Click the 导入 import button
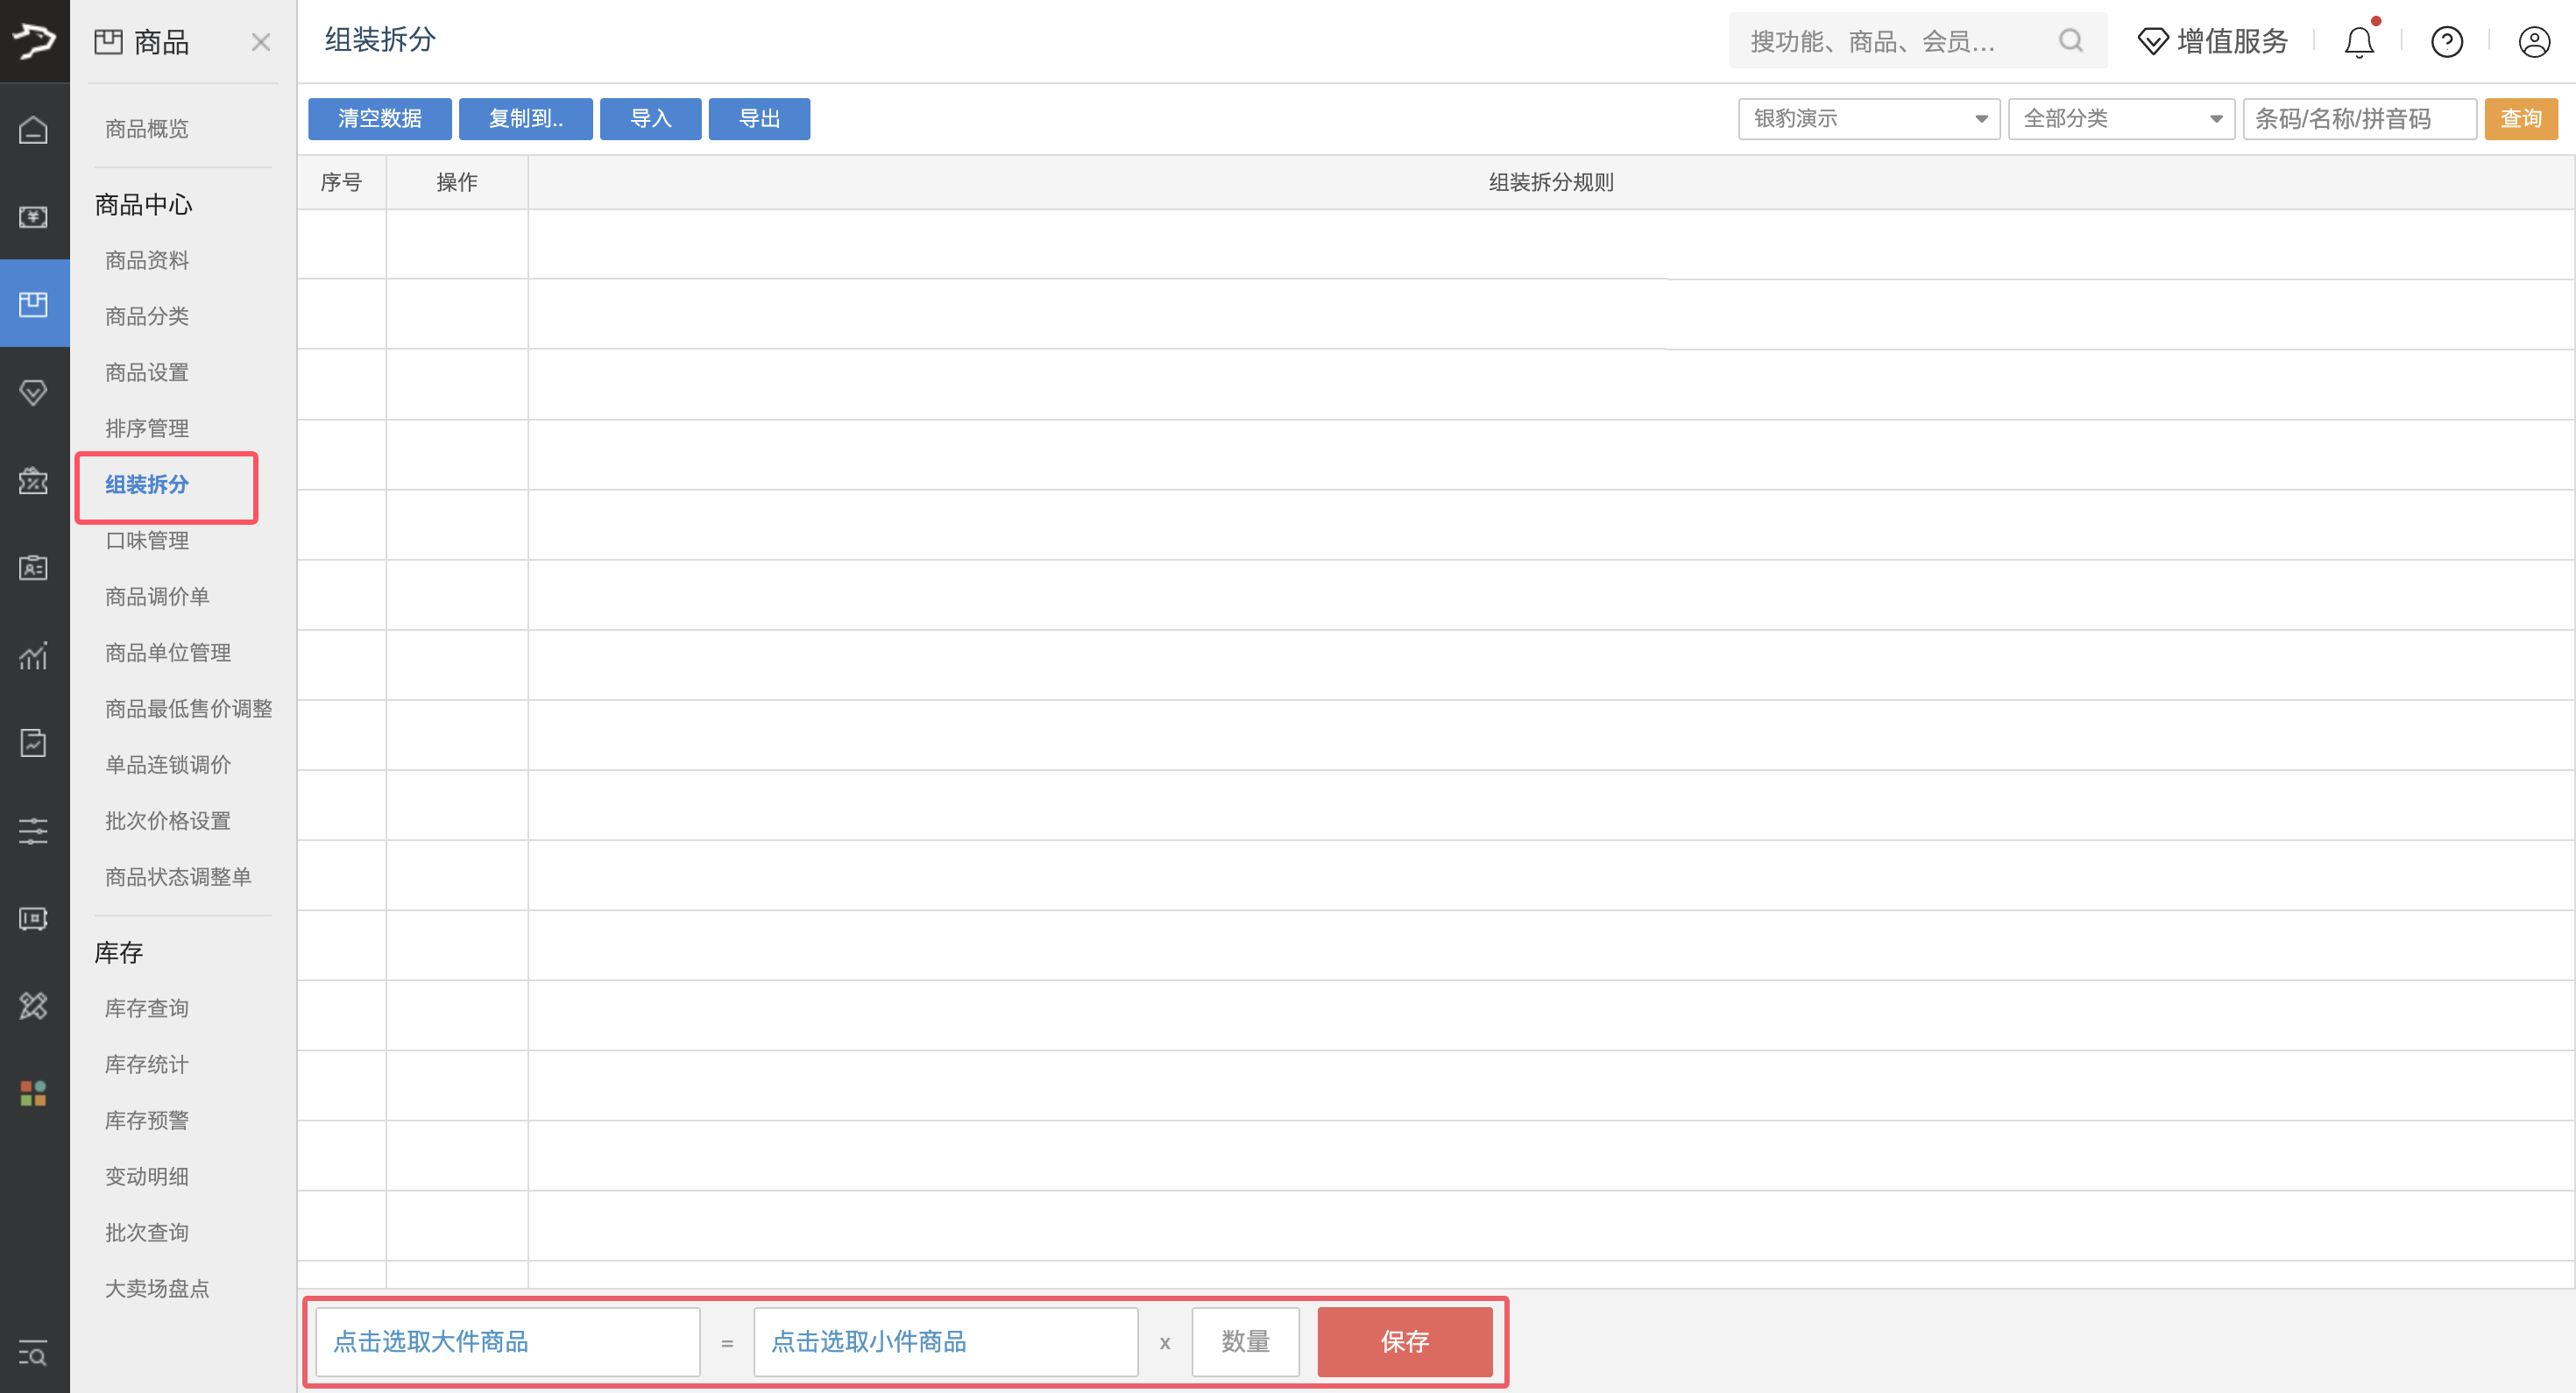Viewport: 2576px width, 1393px height. coord(651,119)
